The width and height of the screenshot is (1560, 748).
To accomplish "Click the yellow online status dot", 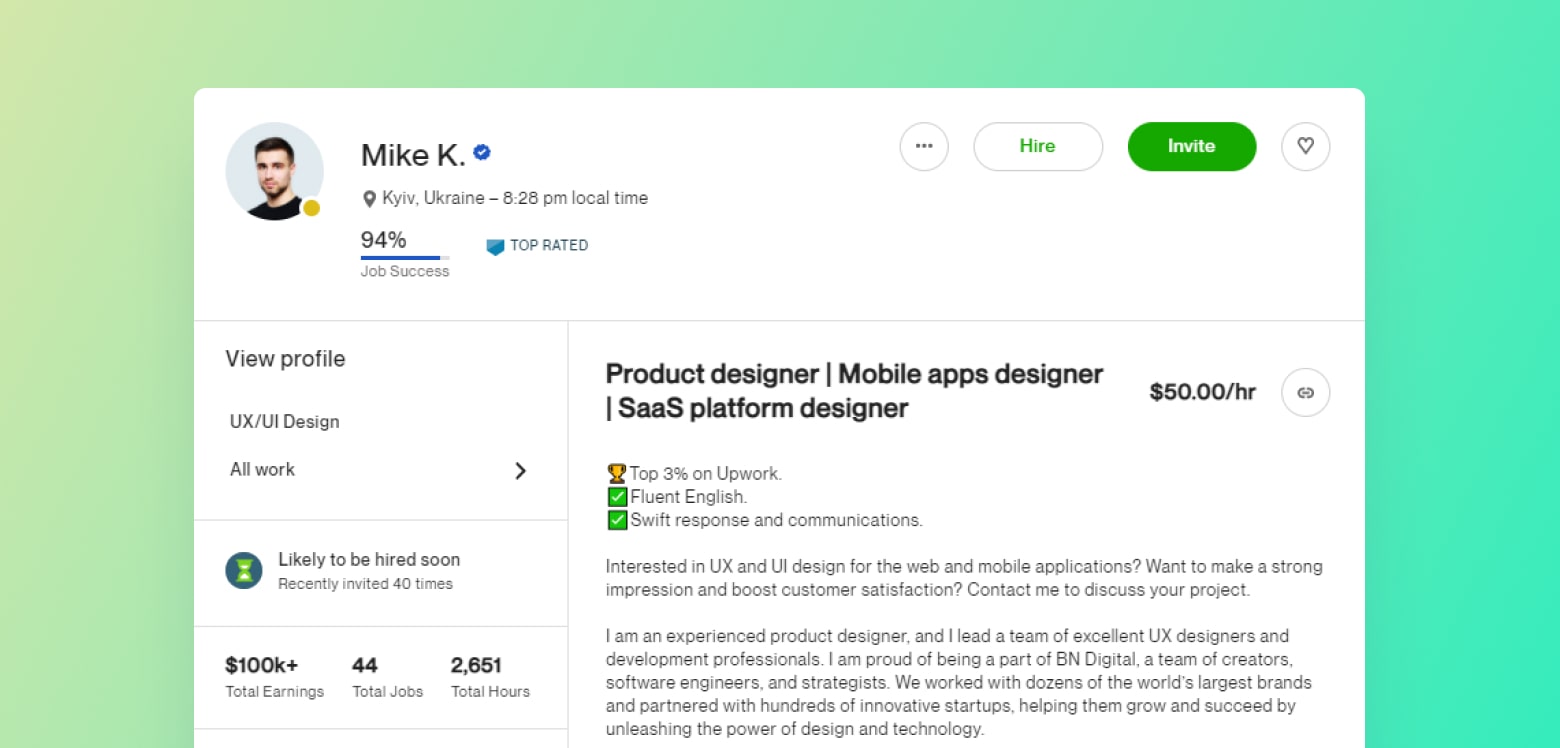I will (311, 208).
